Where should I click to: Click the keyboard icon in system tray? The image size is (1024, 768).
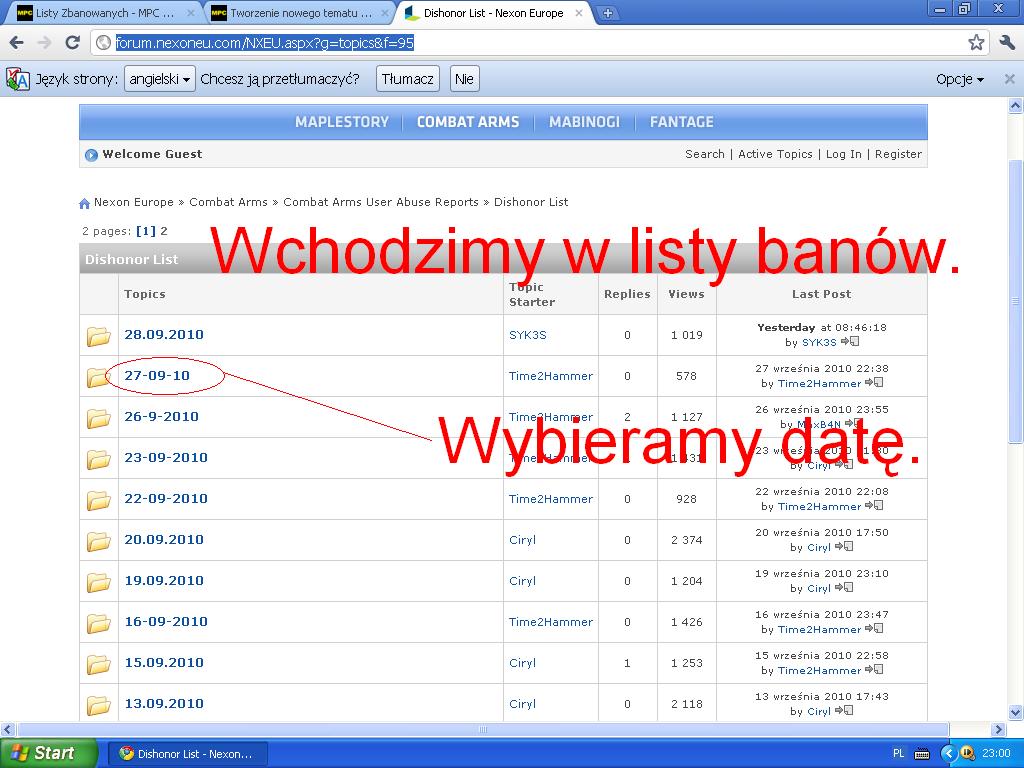[921, 754]
